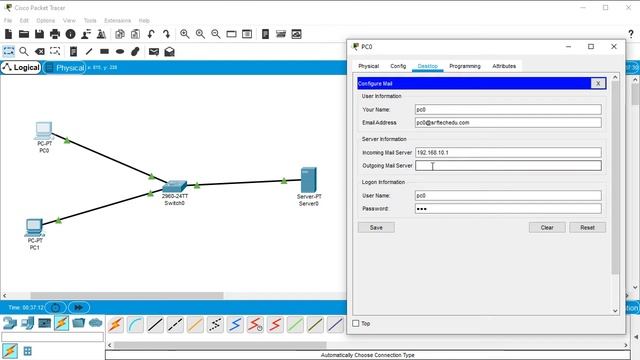Click the connections list horizontal scrollbar
640x360 pixels.
click(220, 345)
